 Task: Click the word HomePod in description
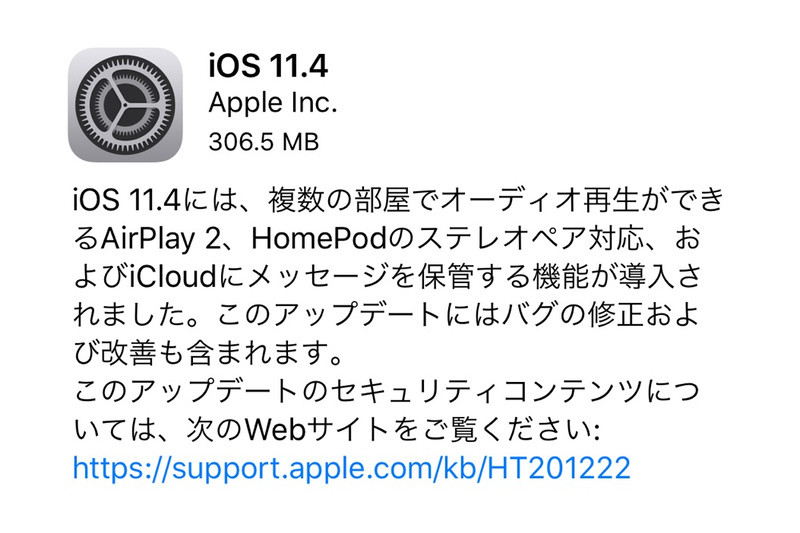click(x=319, y=238)
